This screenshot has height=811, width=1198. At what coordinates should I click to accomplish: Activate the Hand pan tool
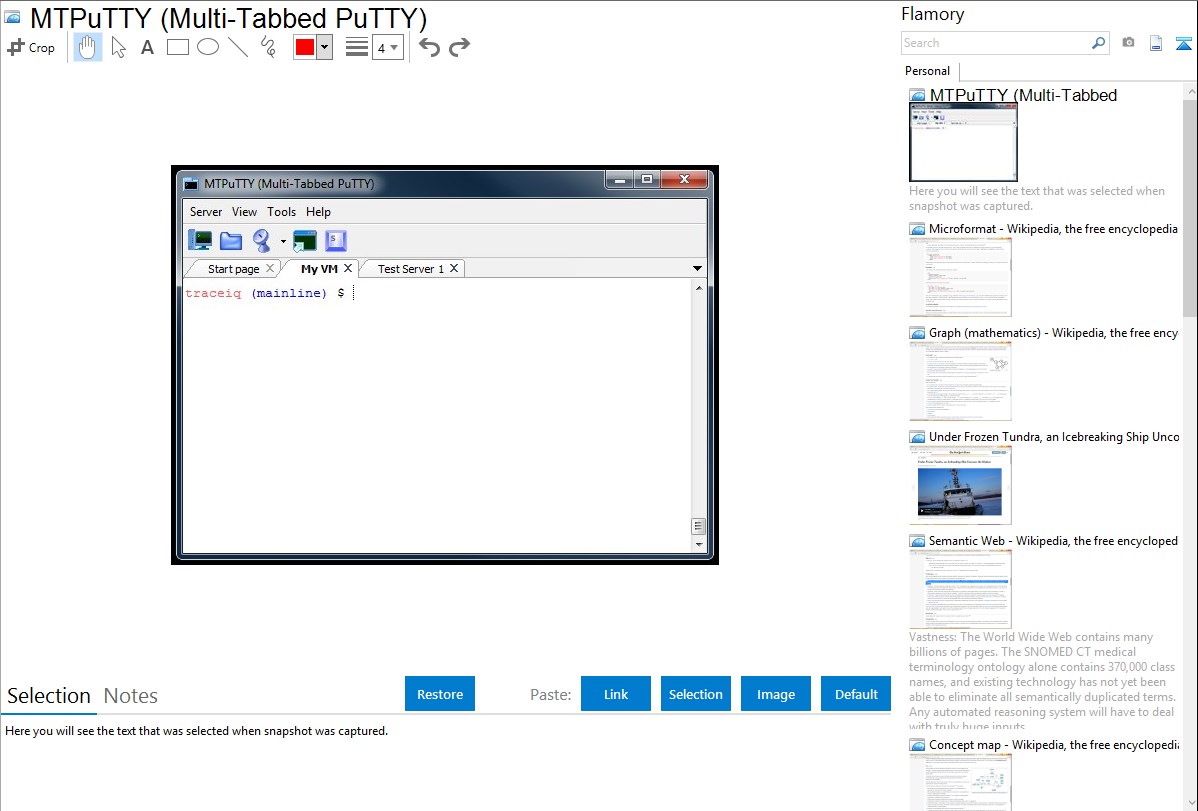(88, 47)
